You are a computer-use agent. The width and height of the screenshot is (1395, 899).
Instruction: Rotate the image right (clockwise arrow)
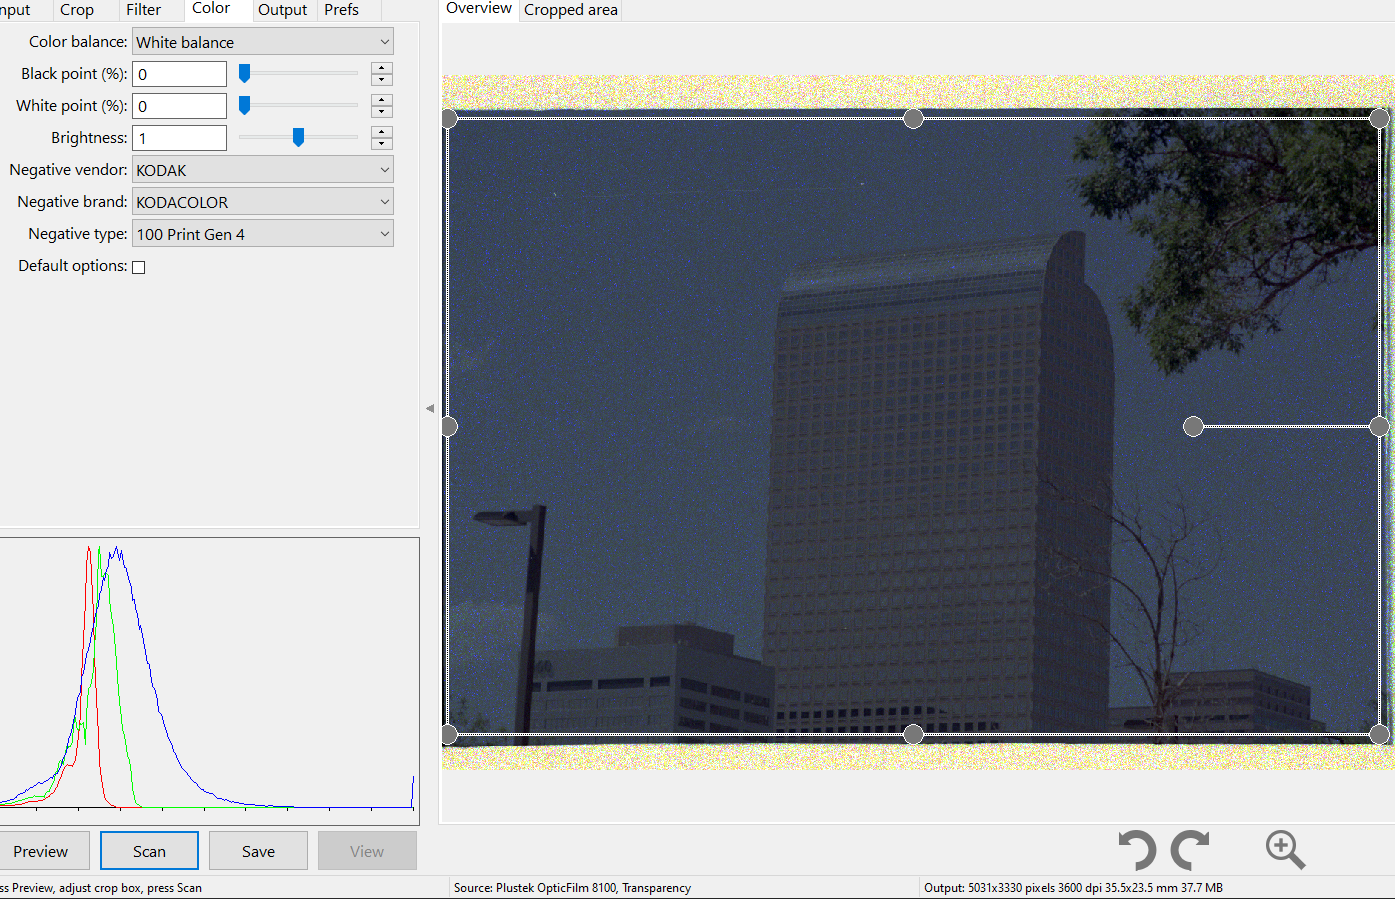tap(1190, 850)
